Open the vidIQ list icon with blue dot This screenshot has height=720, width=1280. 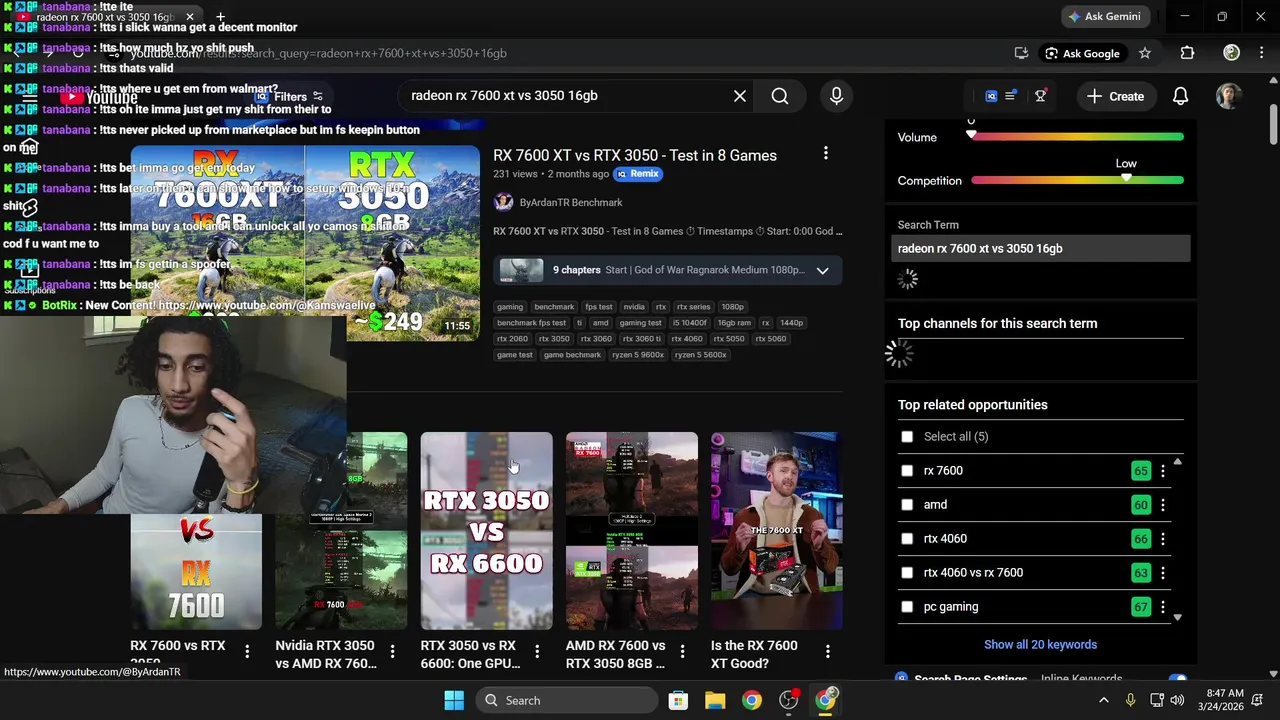[1011, 96]
